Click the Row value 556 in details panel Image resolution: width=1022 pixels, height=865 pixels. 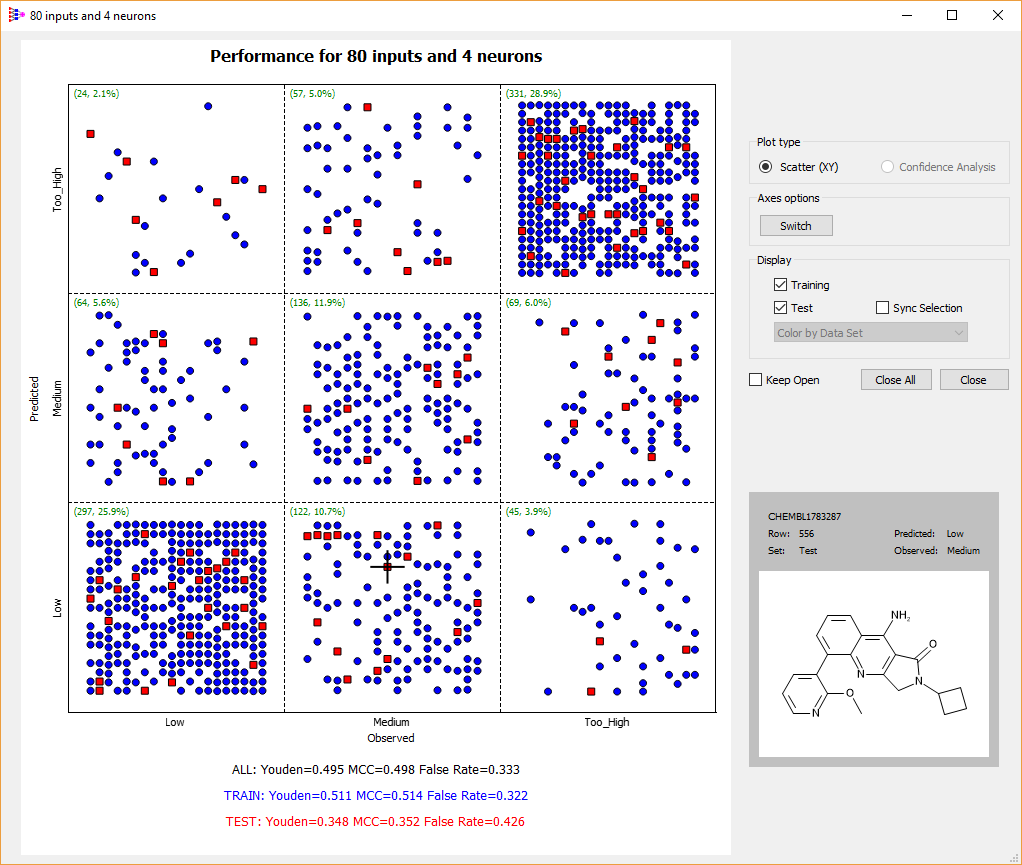806,533
